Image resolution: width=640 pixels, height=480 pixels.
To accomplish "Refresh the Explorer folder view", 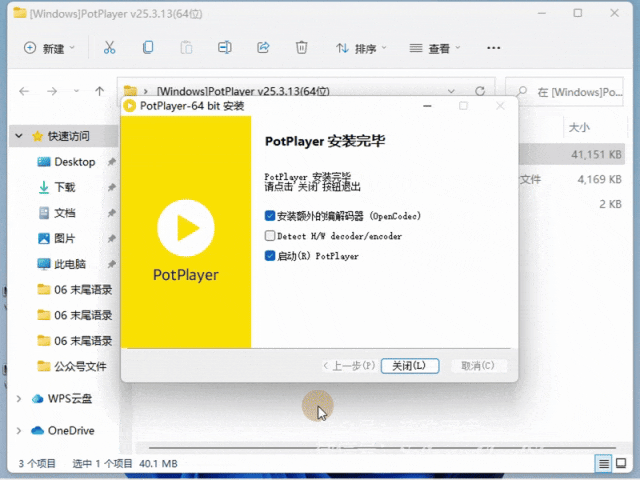I will [x=480, y=91].
